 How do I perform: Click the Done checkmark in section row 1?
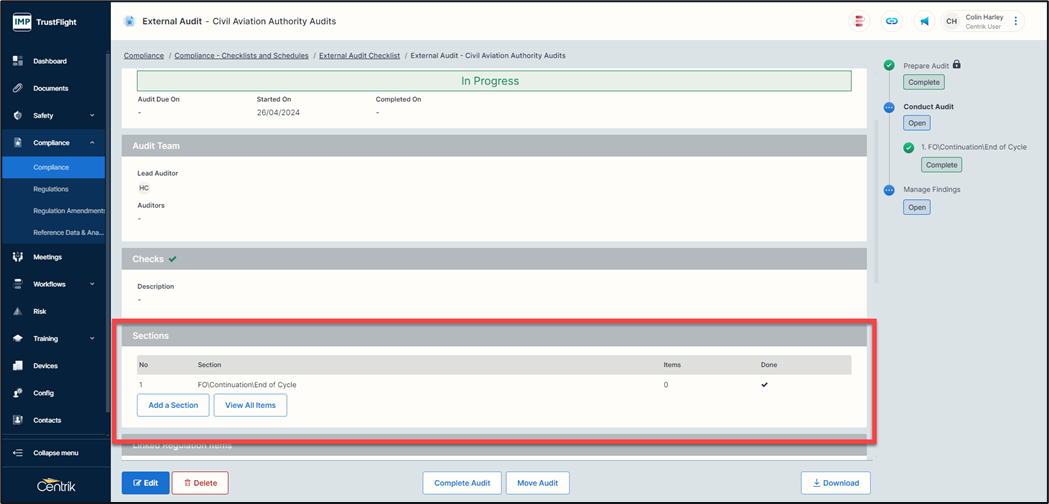click(765, 385)
